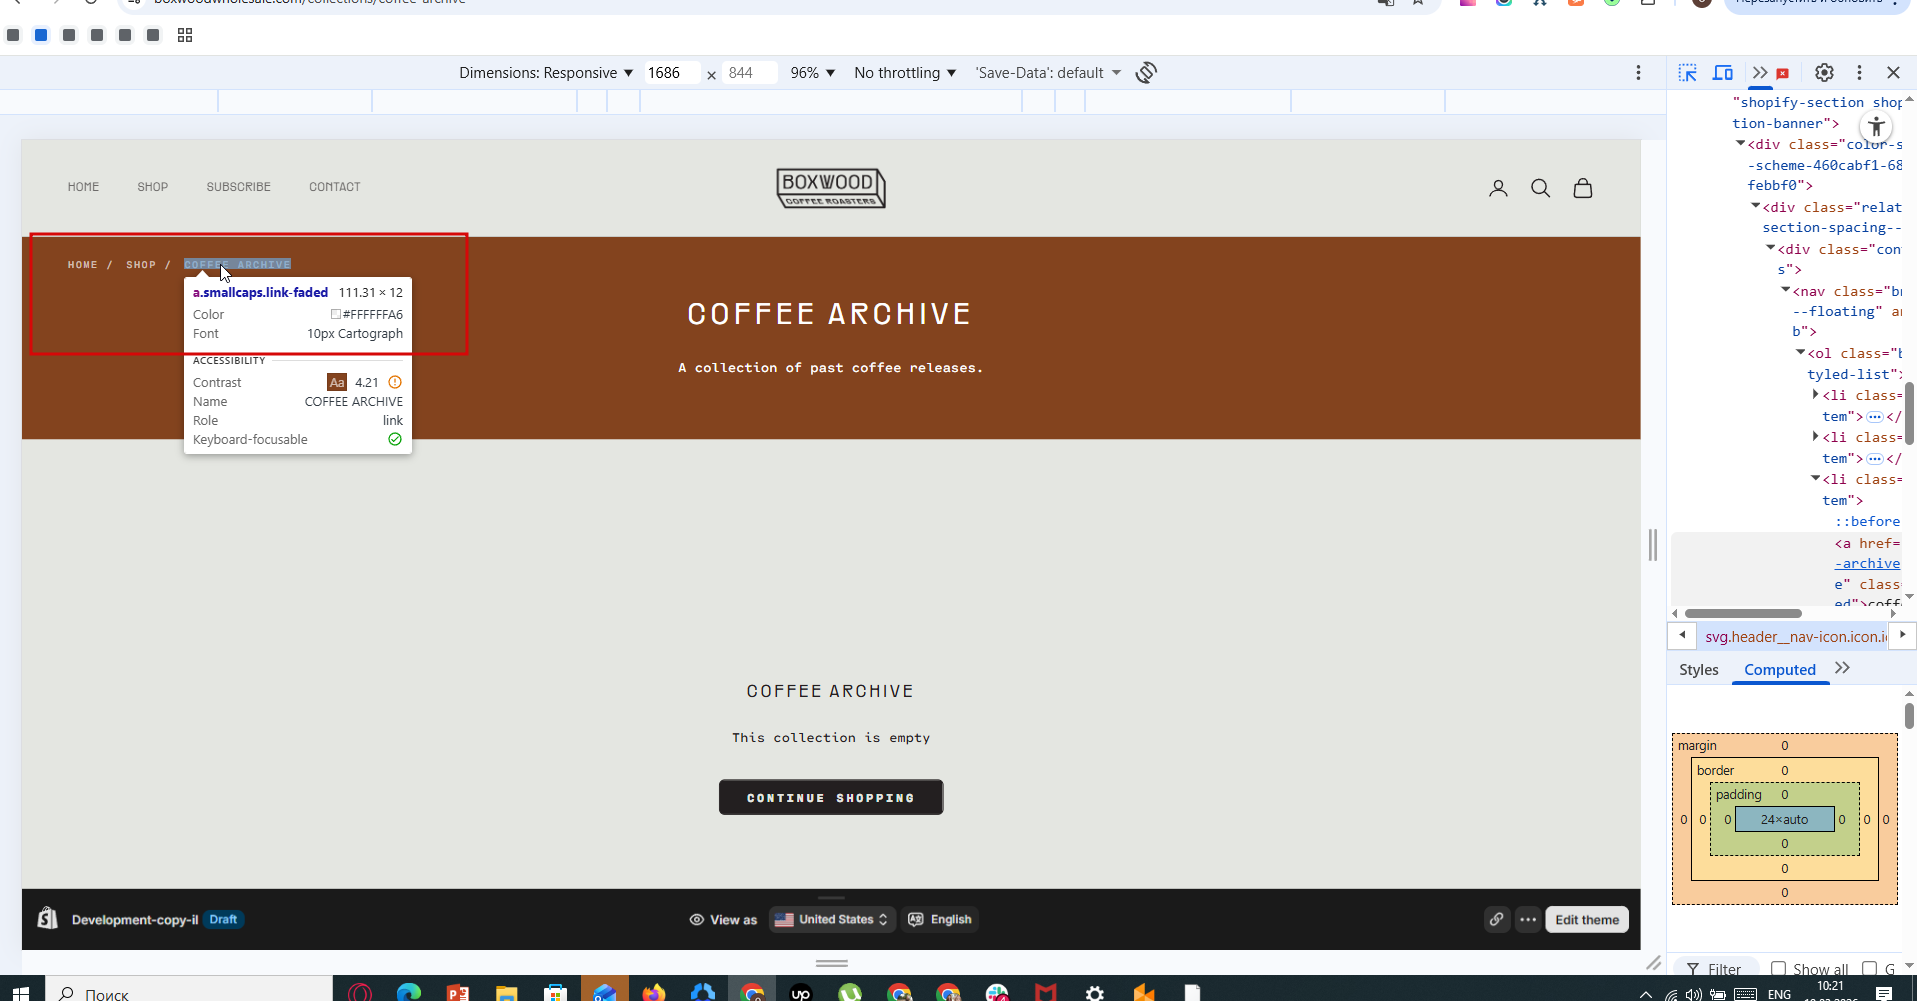Collapse the div class="relat" node
The image size is (1917, 1001).
1756,206
